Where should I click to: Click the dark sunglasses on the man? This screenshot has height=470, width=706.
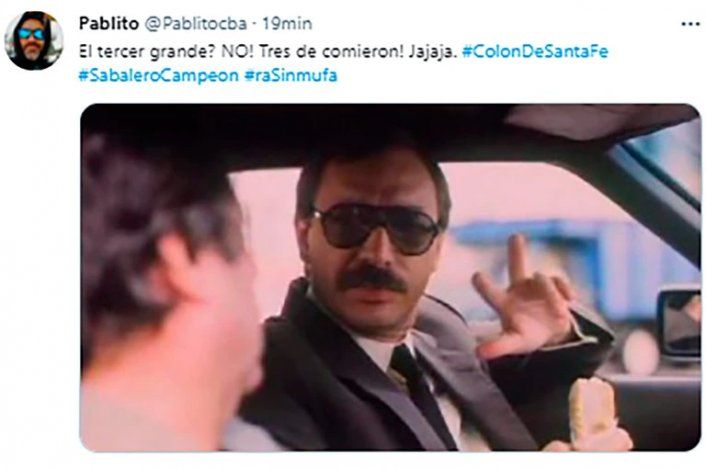tap(376, 230)
